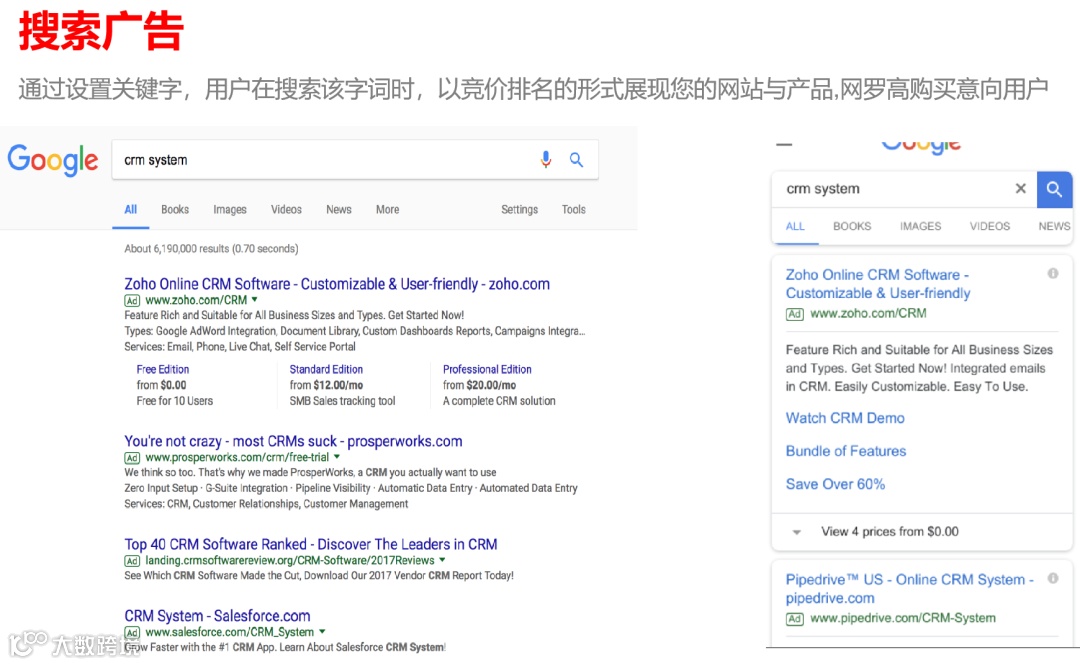This screenshot has width=1080, height=665.
Task: Click info icon beside Pipedrive mobile ad
Action: (x=1052, y=578)
